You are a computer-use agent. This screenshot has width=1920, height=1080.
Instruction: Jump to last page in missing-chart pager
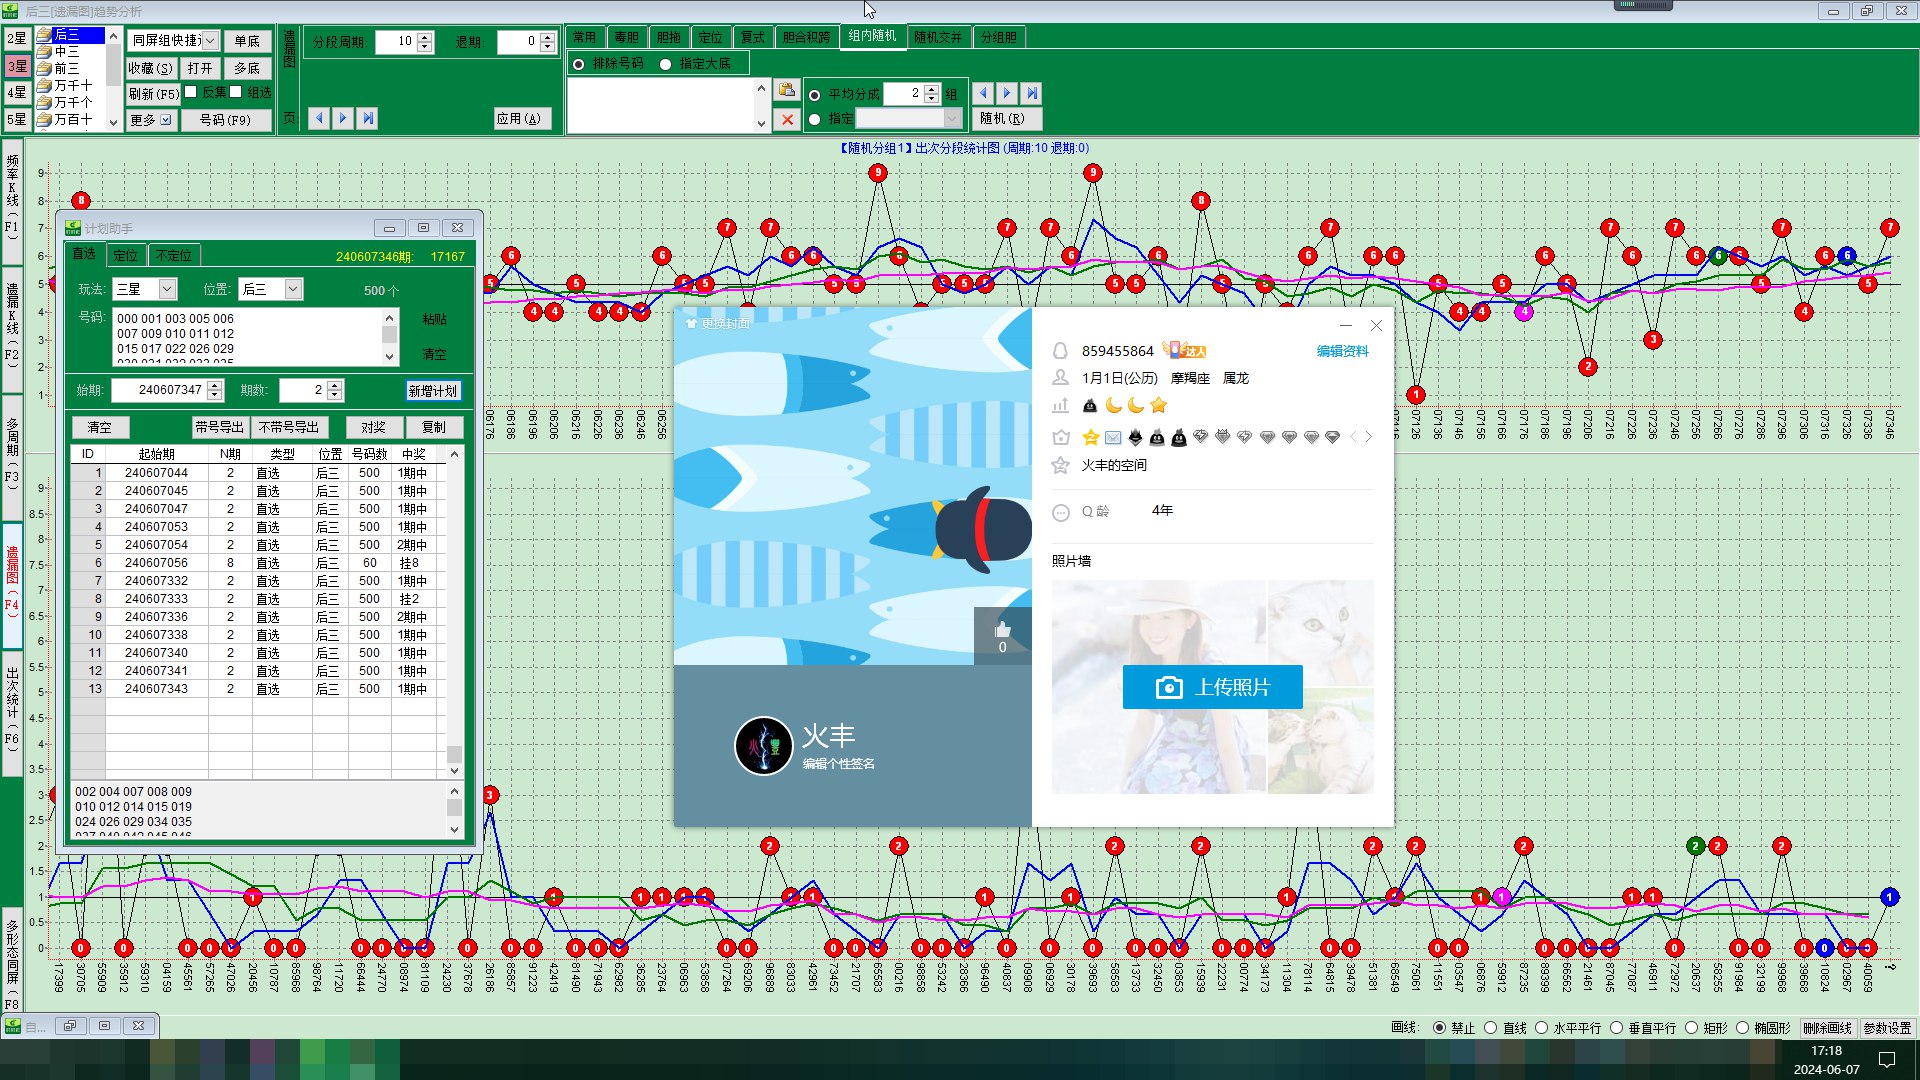368,118
